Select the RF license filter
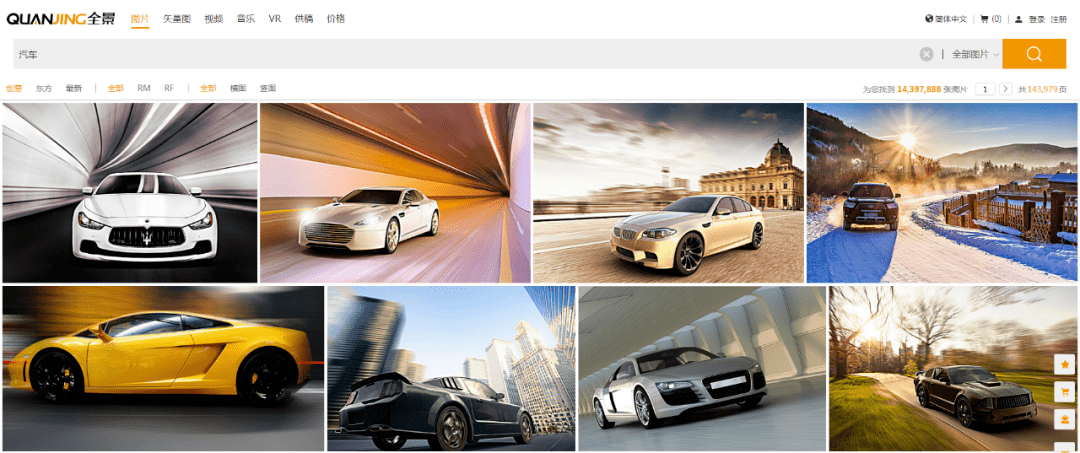 pyautogui.click(x=169, y=88)
